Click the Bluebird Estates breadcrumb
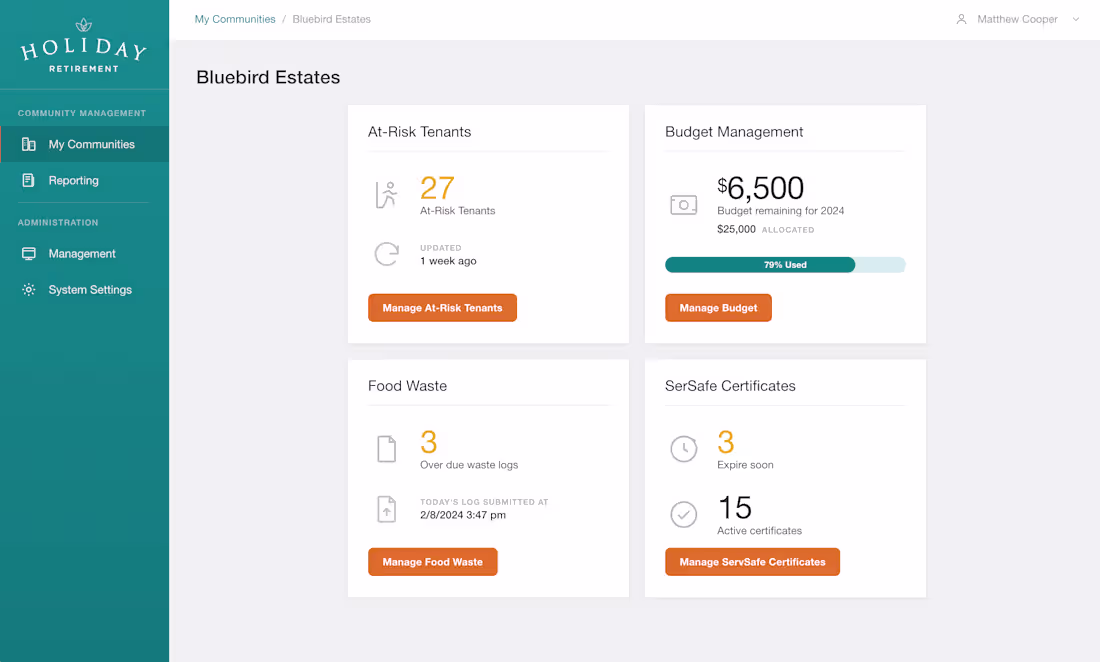Screen dimensions: 1100x662 pyautogui.click(x=331, y=20)
